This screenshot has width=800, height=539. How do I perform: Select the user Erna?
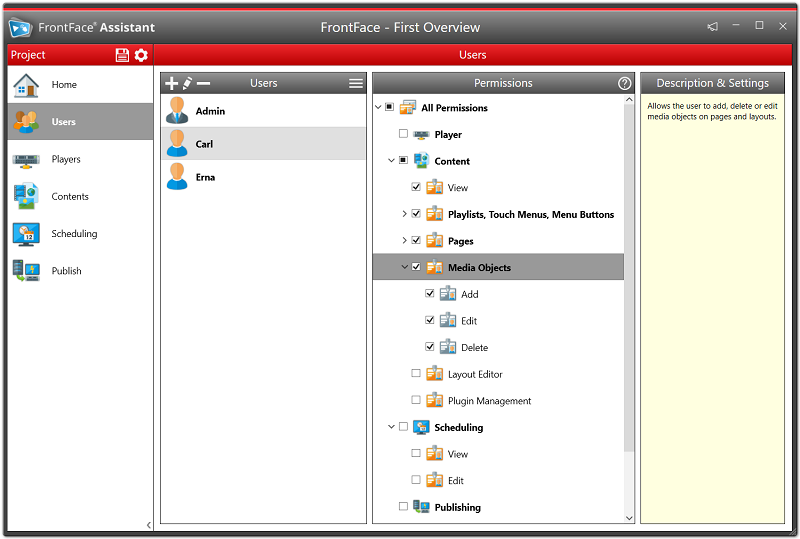205,177
